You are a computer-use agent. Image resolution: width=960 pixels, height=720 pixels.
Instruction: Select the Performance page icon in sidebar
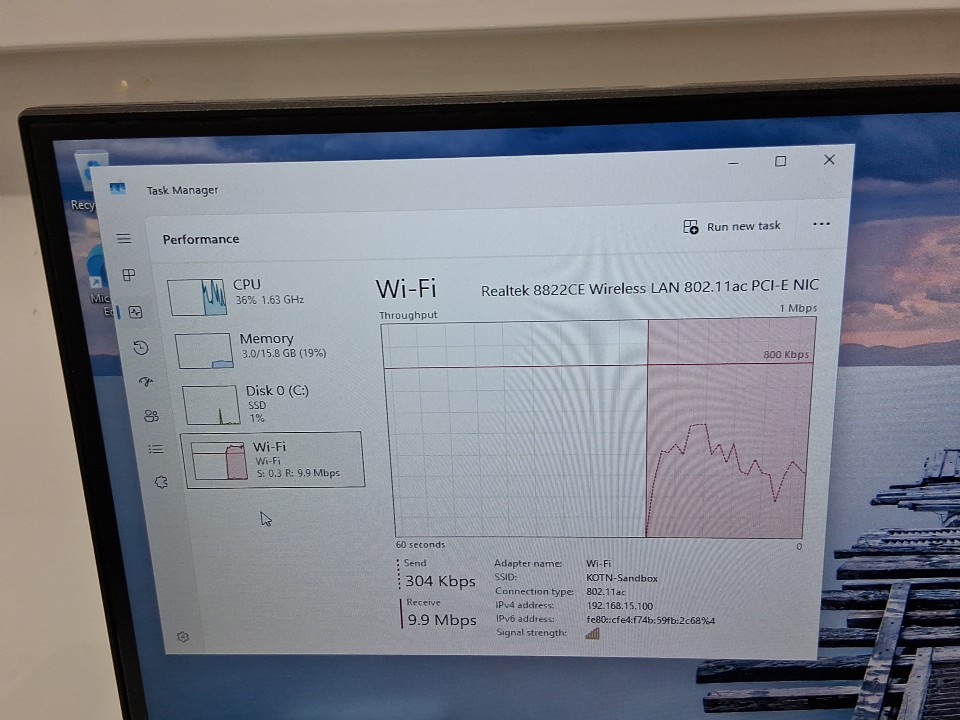point(136,312)
